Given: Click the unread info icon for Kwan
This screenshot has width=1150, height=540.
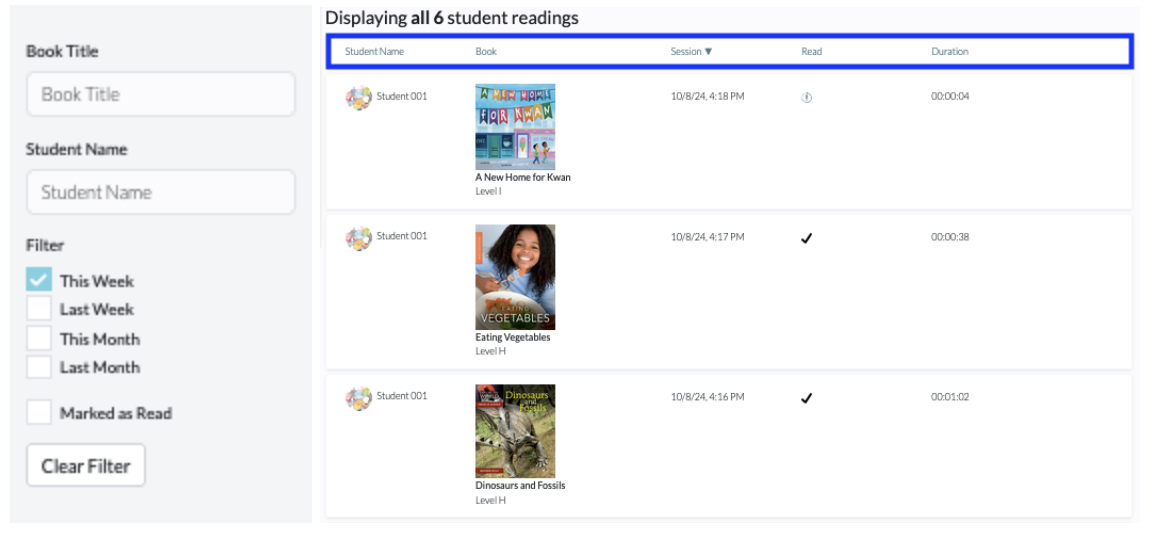Looking at the screenshot, I should pos(806,98).
